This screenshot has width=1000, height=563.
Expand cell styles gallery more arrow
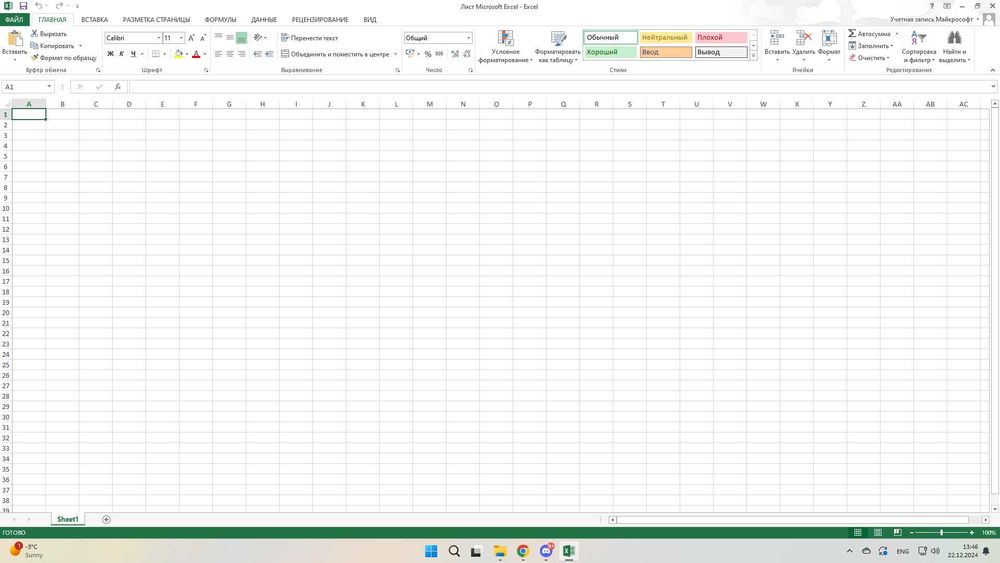753,56
